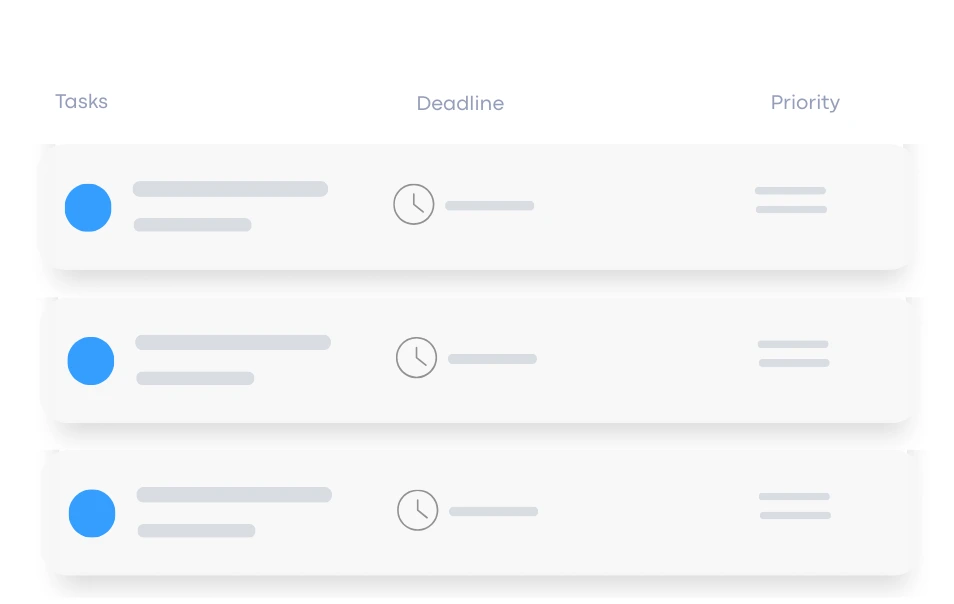Sort by the Tasks column header

click(x=81, y=102)
